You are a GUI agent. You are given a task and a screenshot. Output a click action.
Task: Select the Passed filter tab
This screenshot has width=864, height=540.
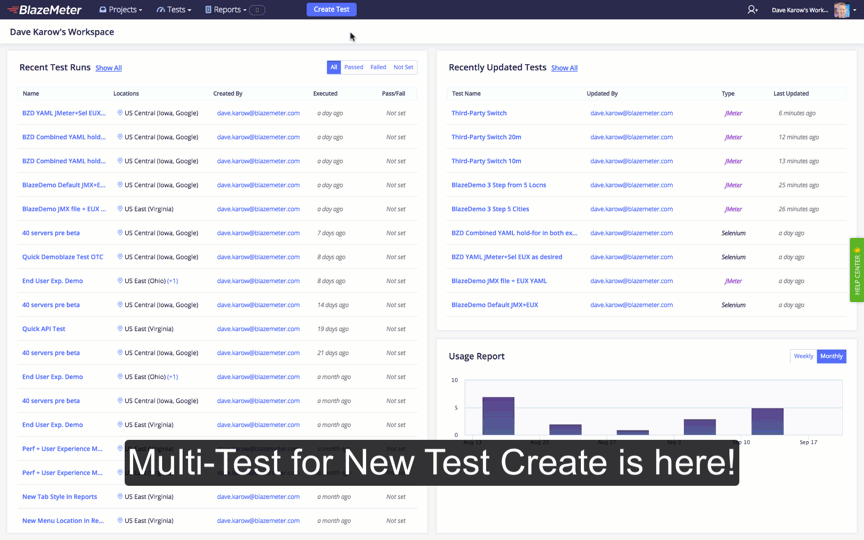pyautogui.click(x=354, y=67)
